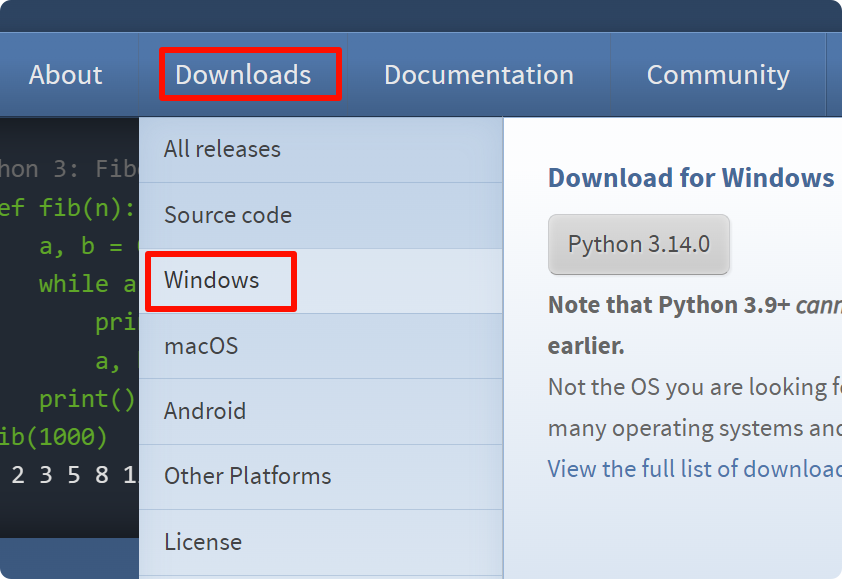The image size is (842, 579).
Task: Choose Other Platforms menu entry
Action: tap(247, 476)
